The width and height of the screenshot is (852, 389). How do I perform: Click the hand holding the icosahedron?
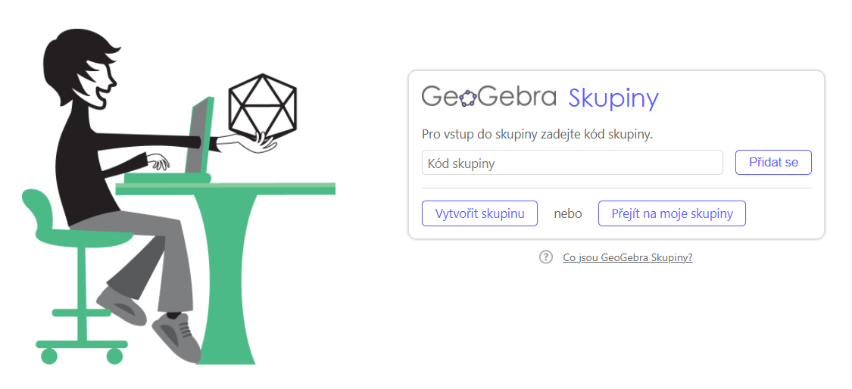click(256, 142)
